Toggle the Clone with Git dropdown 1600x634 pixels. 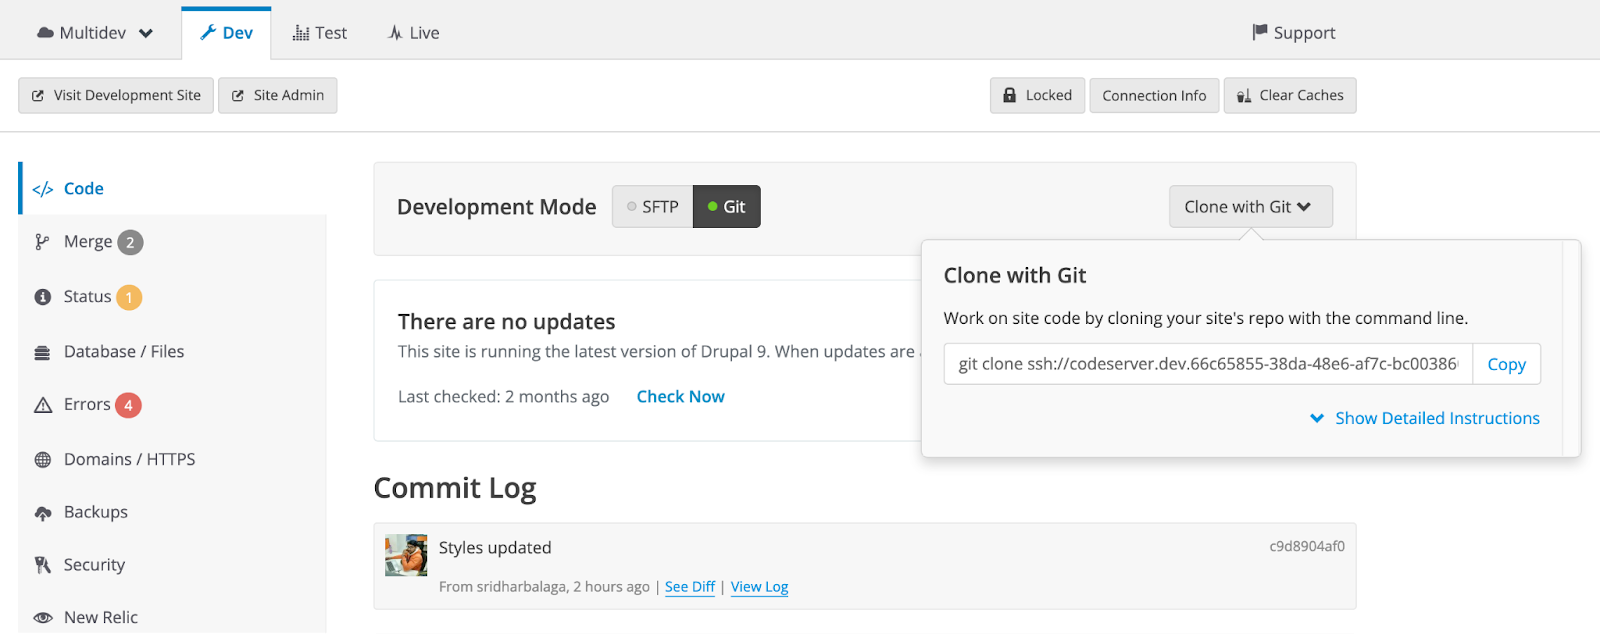click(x=1251, y=207)
